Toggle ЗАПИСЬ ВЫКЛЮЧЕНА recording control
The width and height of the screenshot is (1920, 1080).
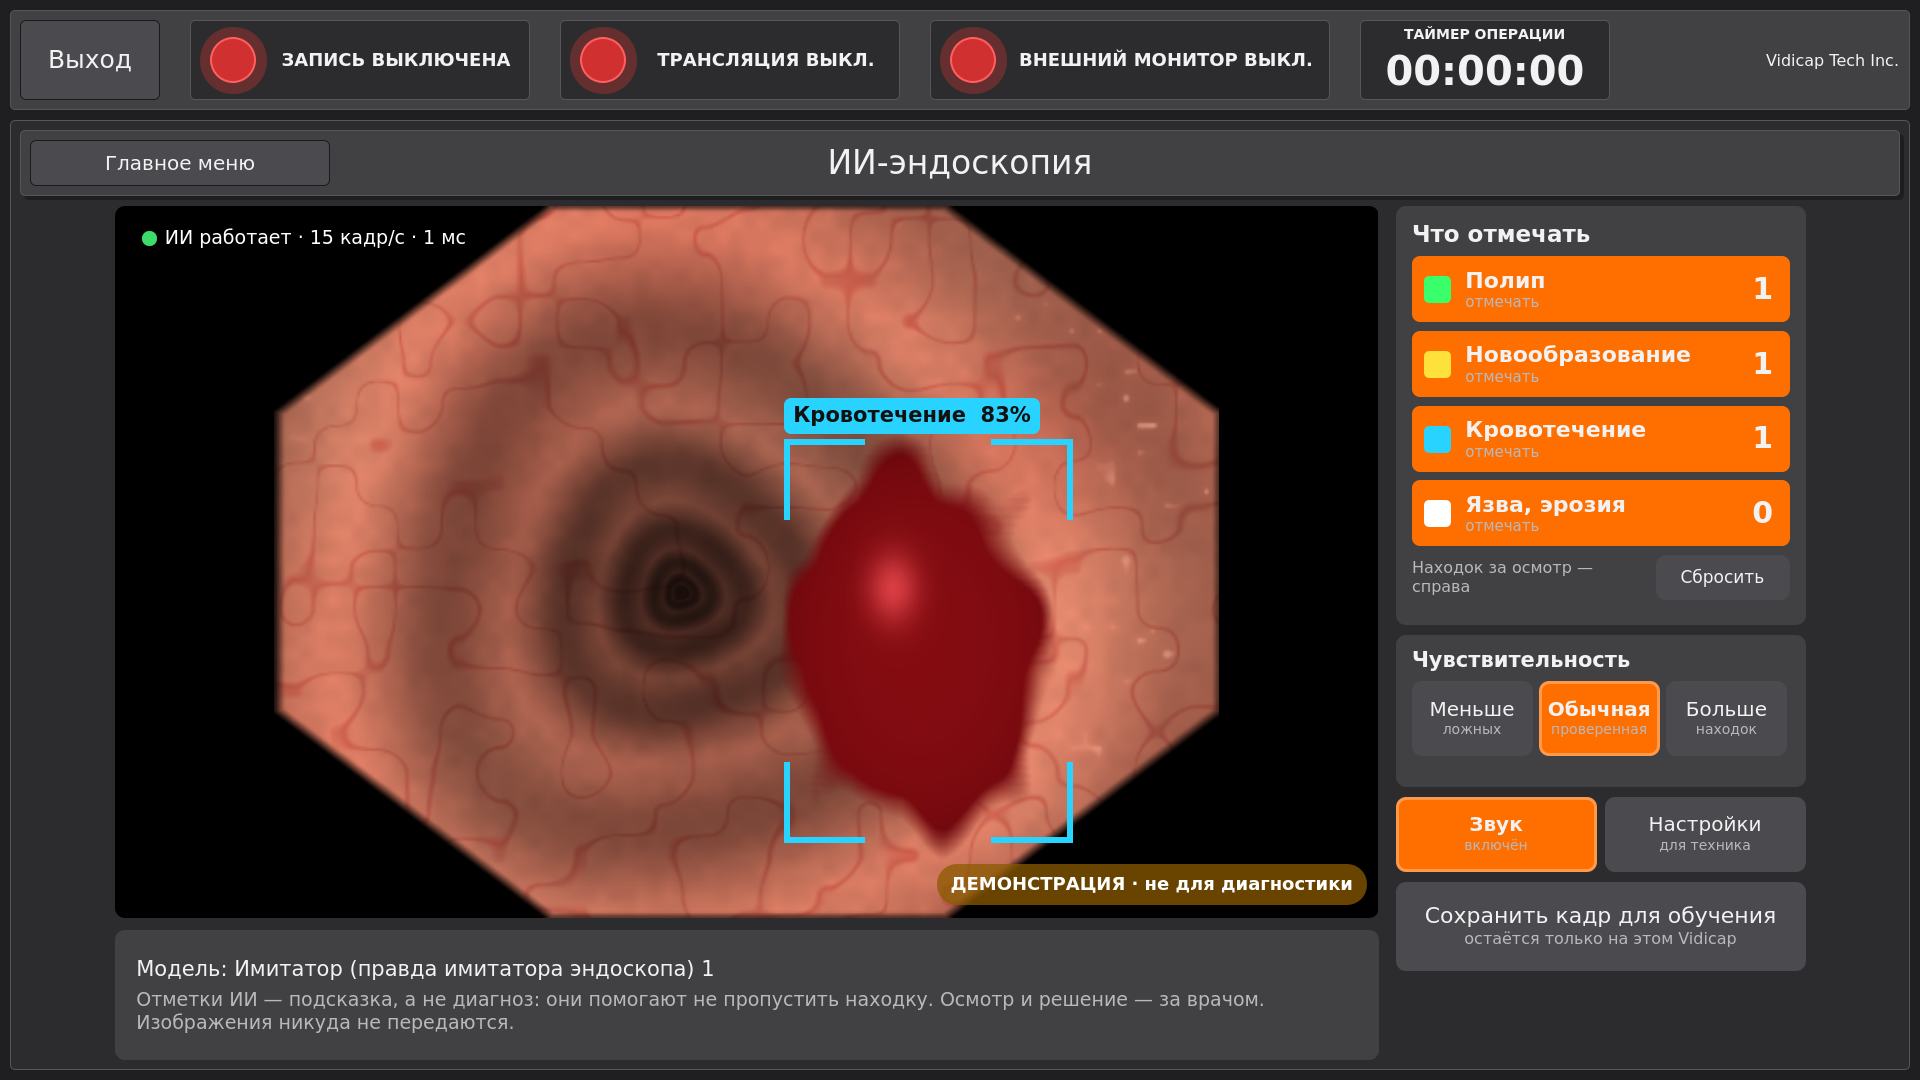[x=360, y=60]
